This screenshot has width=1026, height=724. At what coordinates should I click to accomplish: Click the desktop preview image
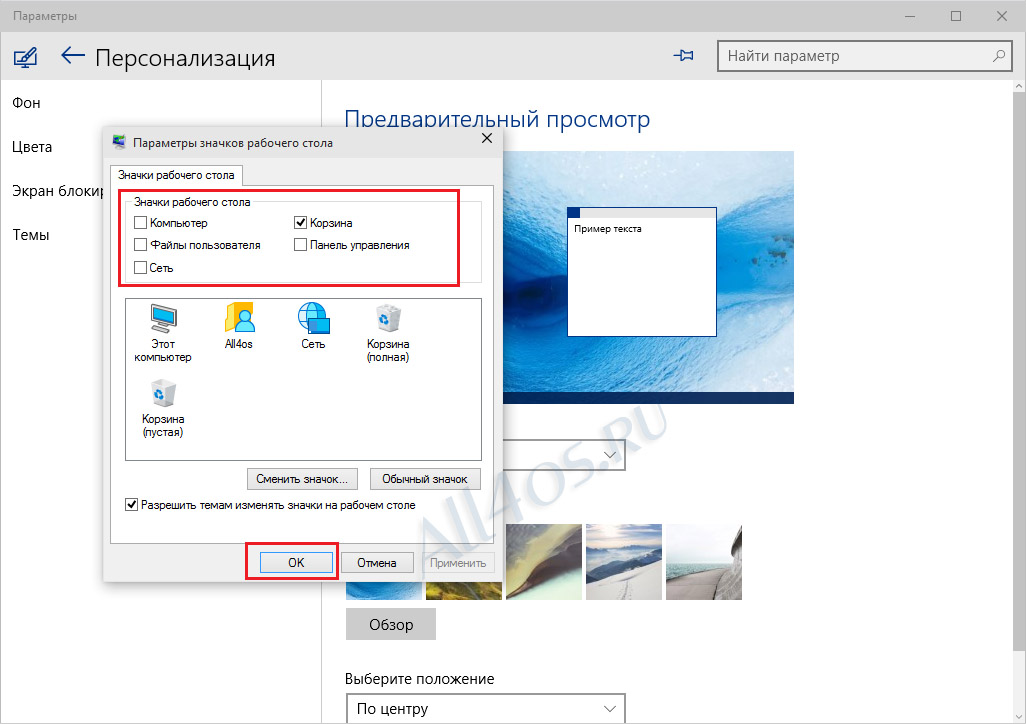tap(648, 278)
